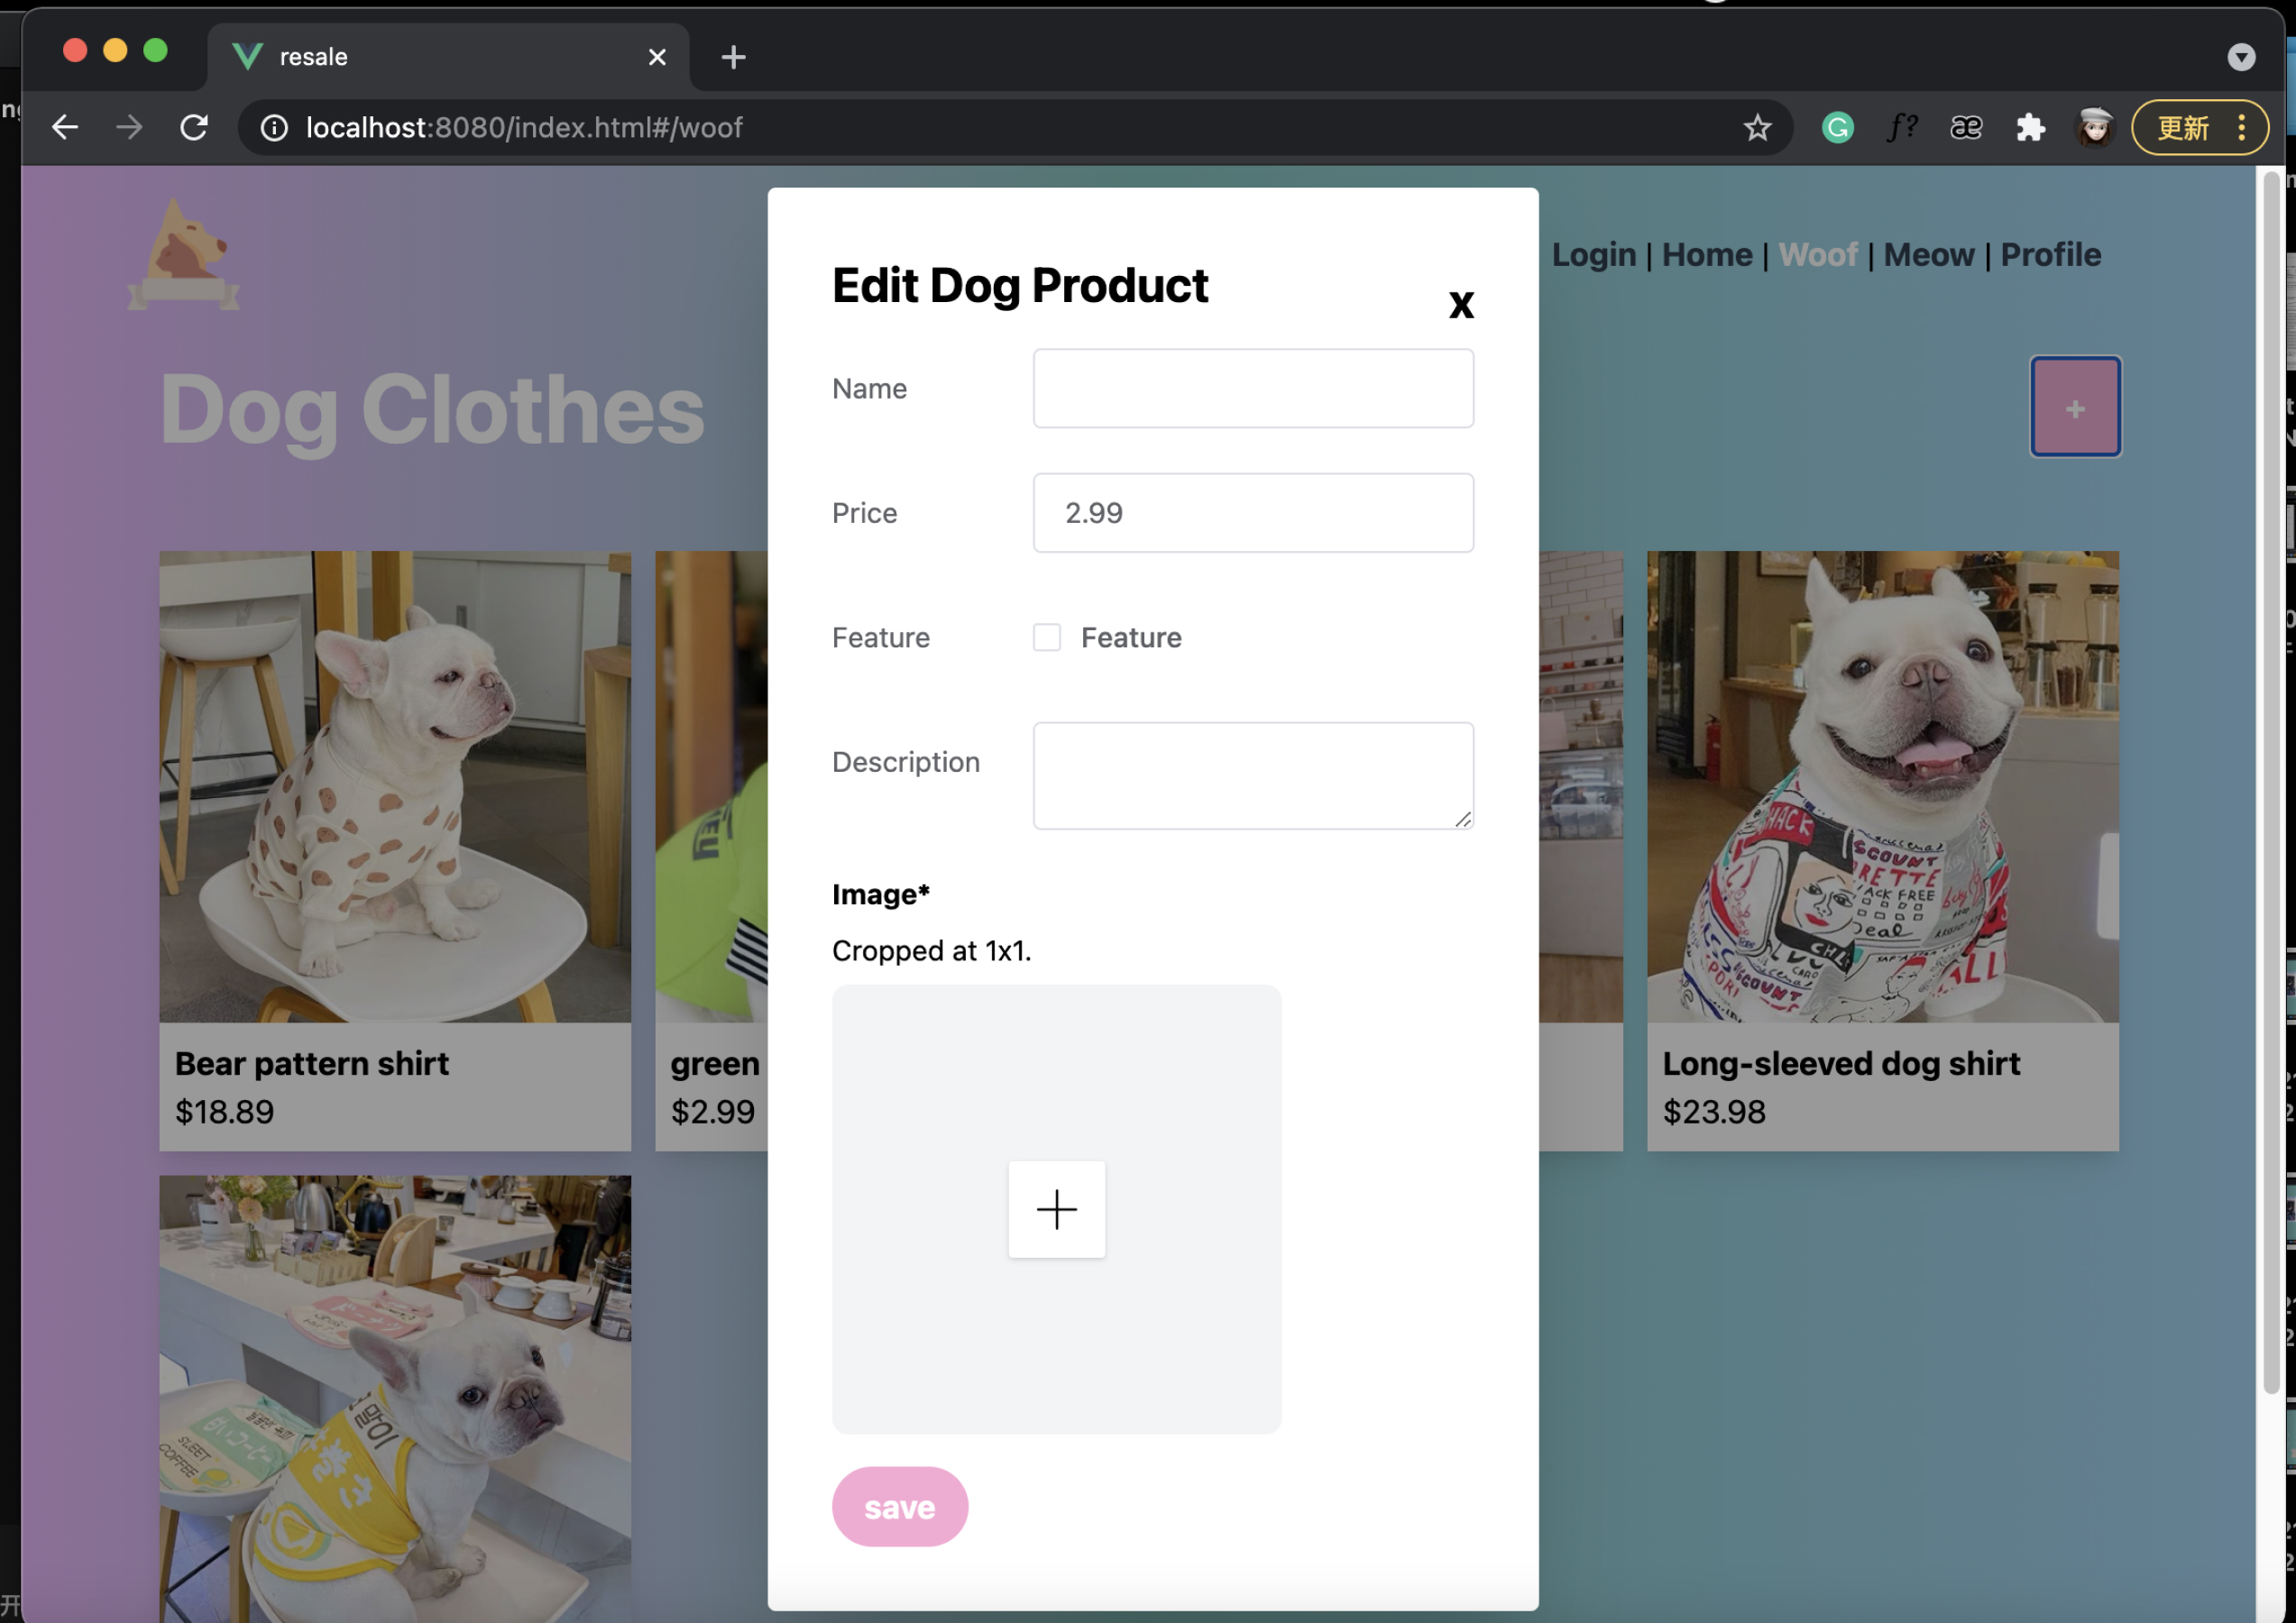Open the Profile nav link
This screenshot has height=1623, width=2296.
pos(2050,255)
